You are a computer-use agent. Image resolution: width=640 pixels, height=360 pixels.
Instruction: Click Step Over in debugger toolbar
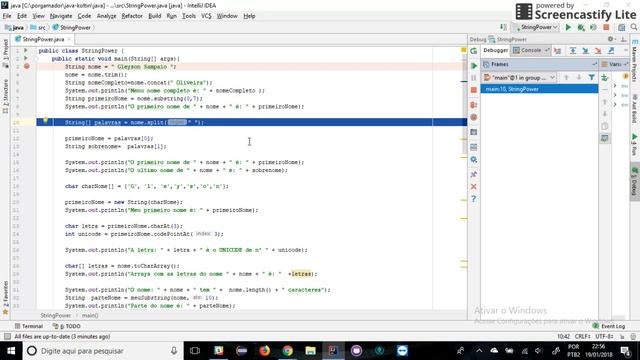pos(573,51)
